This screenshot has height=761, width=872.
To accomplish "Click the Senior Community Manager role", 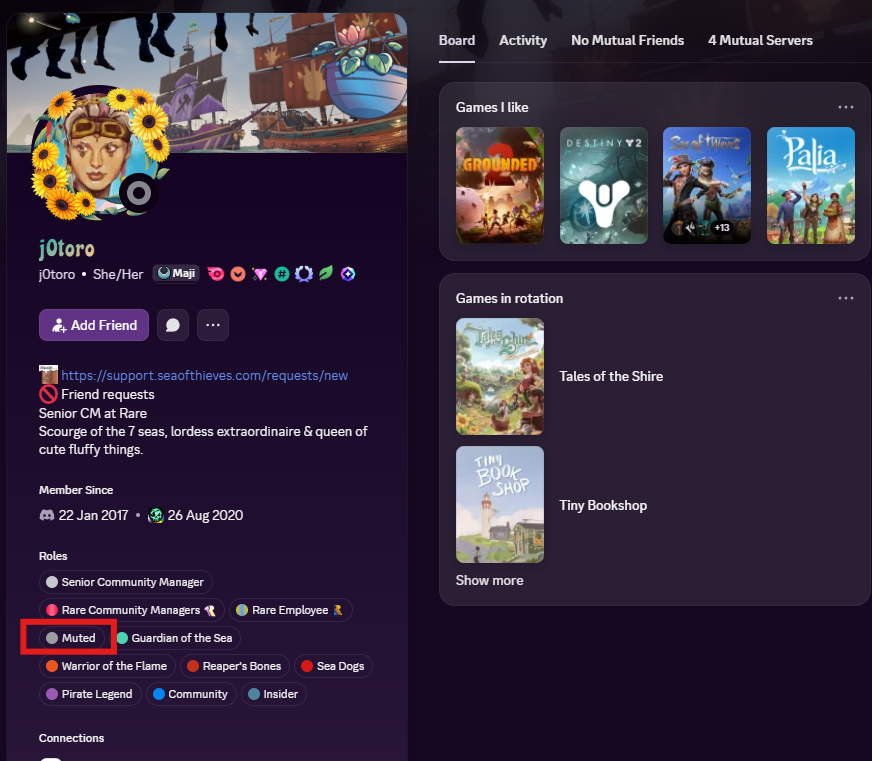I will click(126, 582).
